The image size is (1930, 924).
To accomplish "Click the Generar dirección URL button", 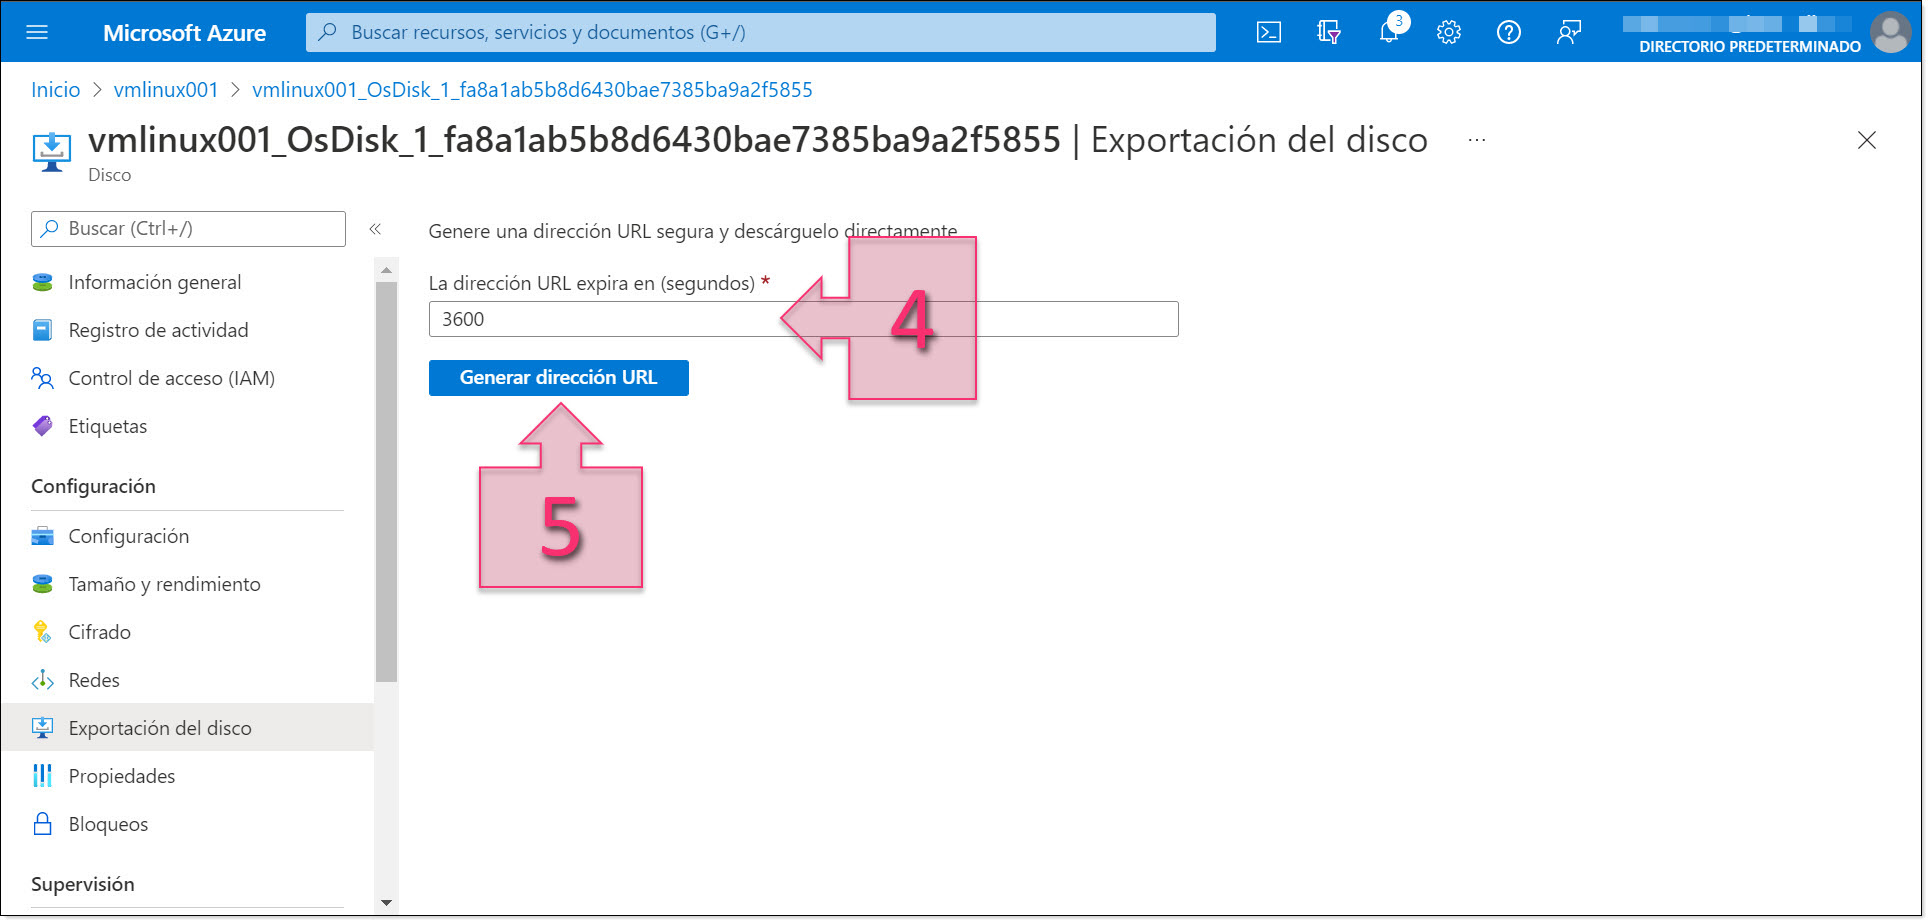I will [559, 377].
